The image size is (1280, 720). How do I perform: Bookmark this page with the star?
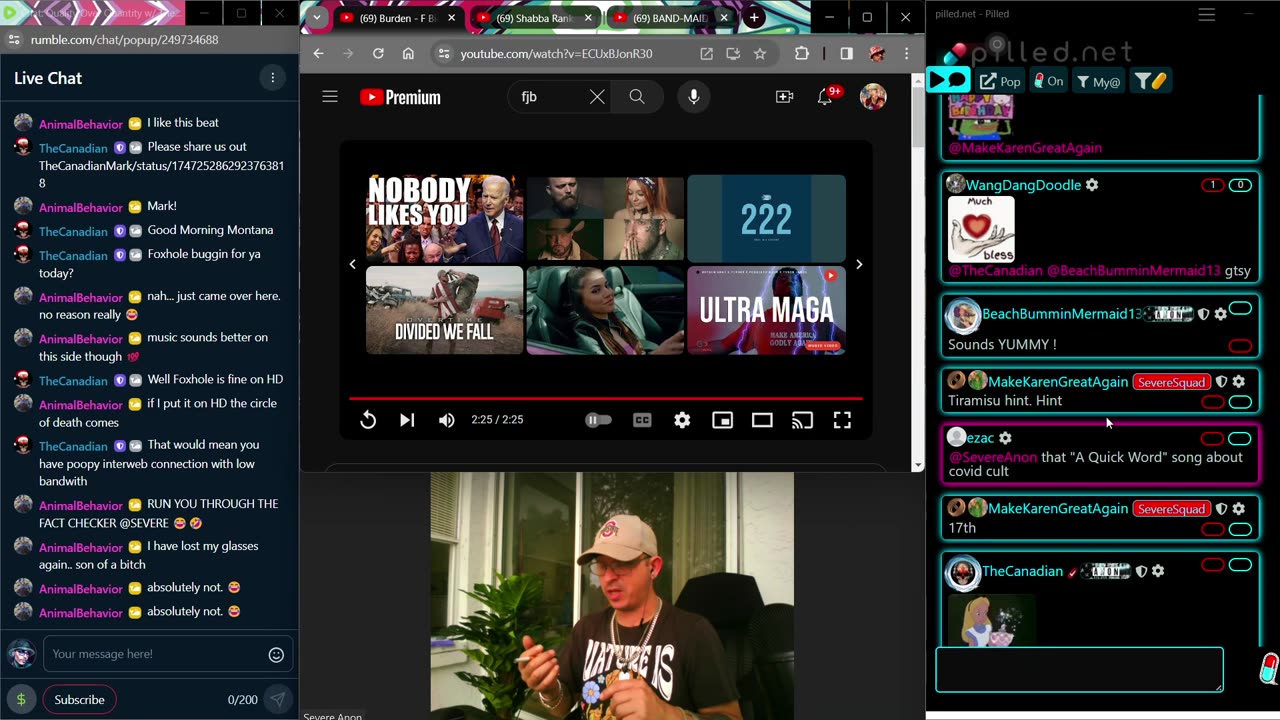coord(760,54)
